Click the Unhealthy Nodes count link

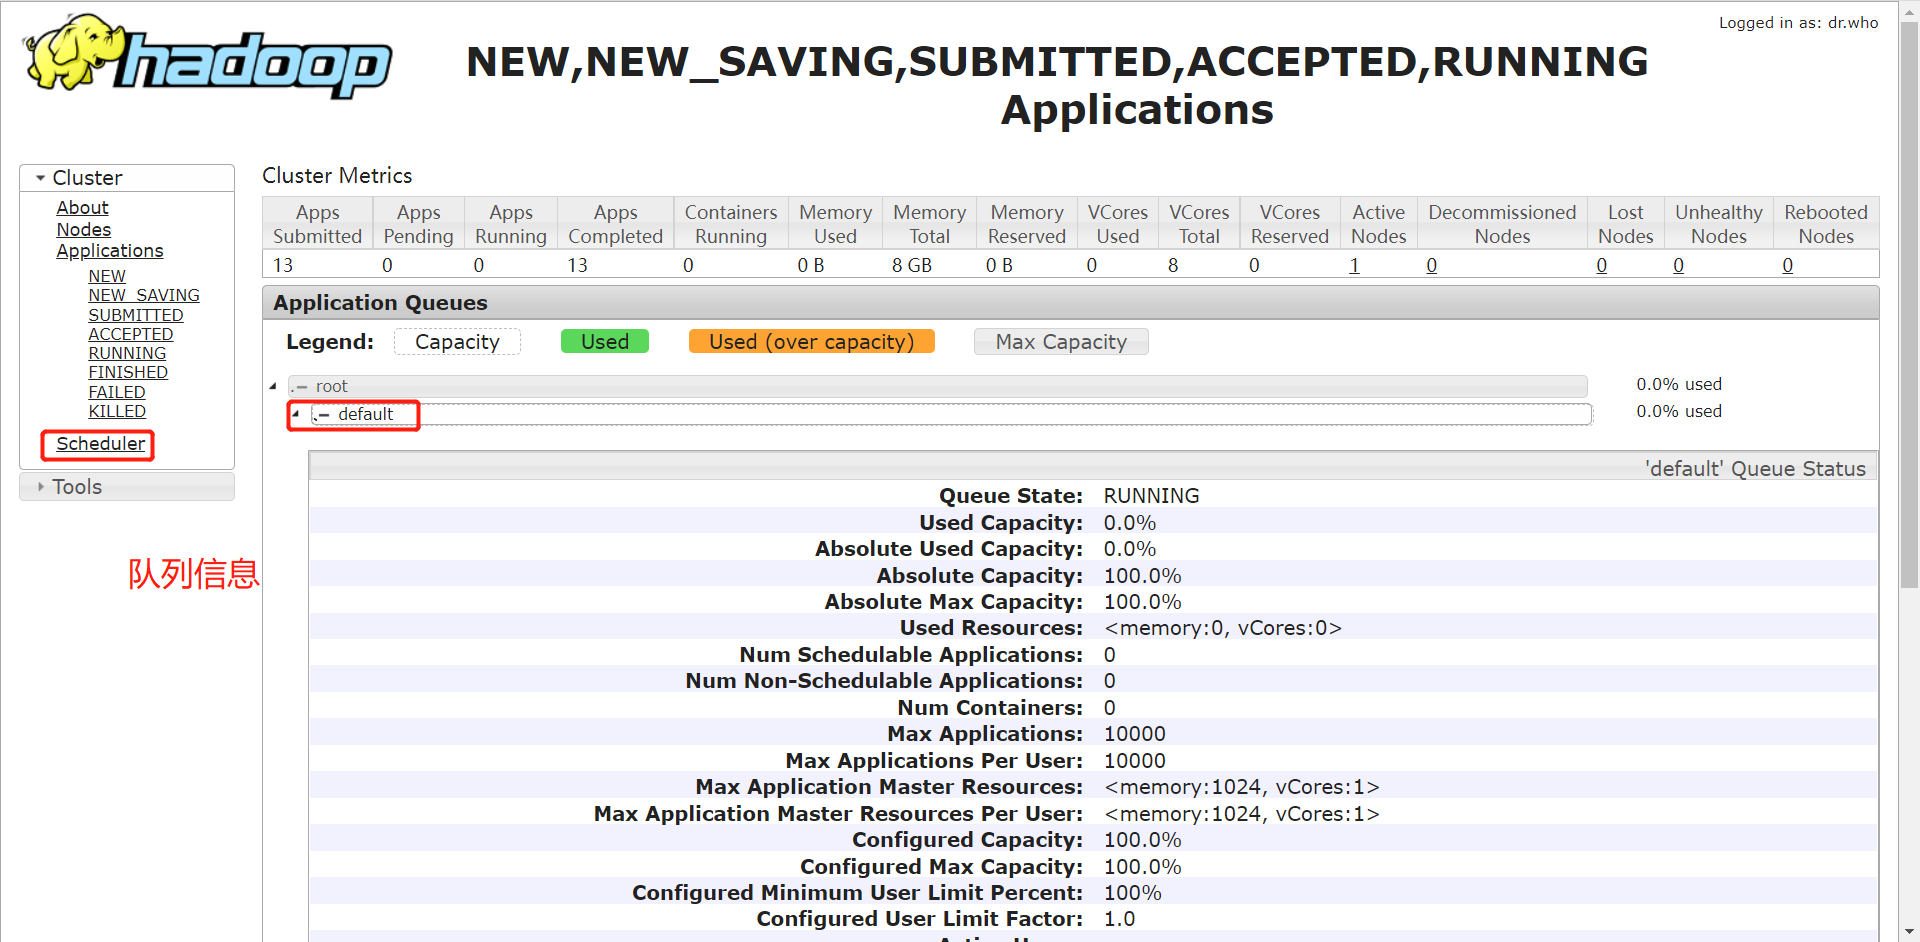tap(1679, 265)
